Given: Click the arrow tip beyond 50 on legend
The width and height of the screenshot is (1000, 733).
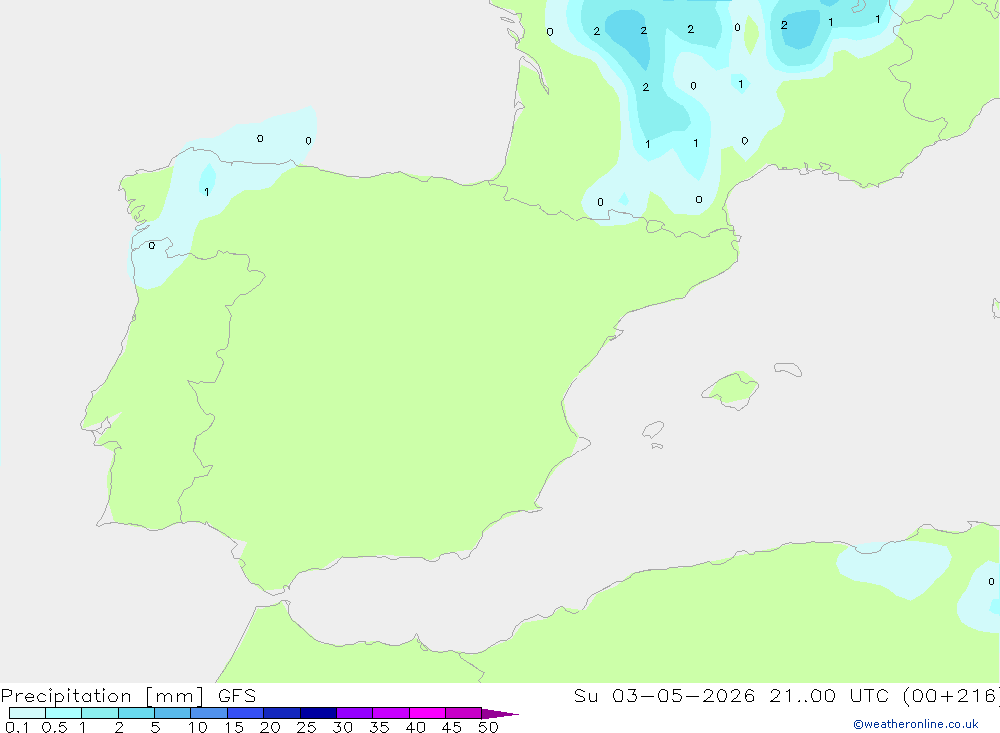Looking at the screenshot, I should coord(500,714).
